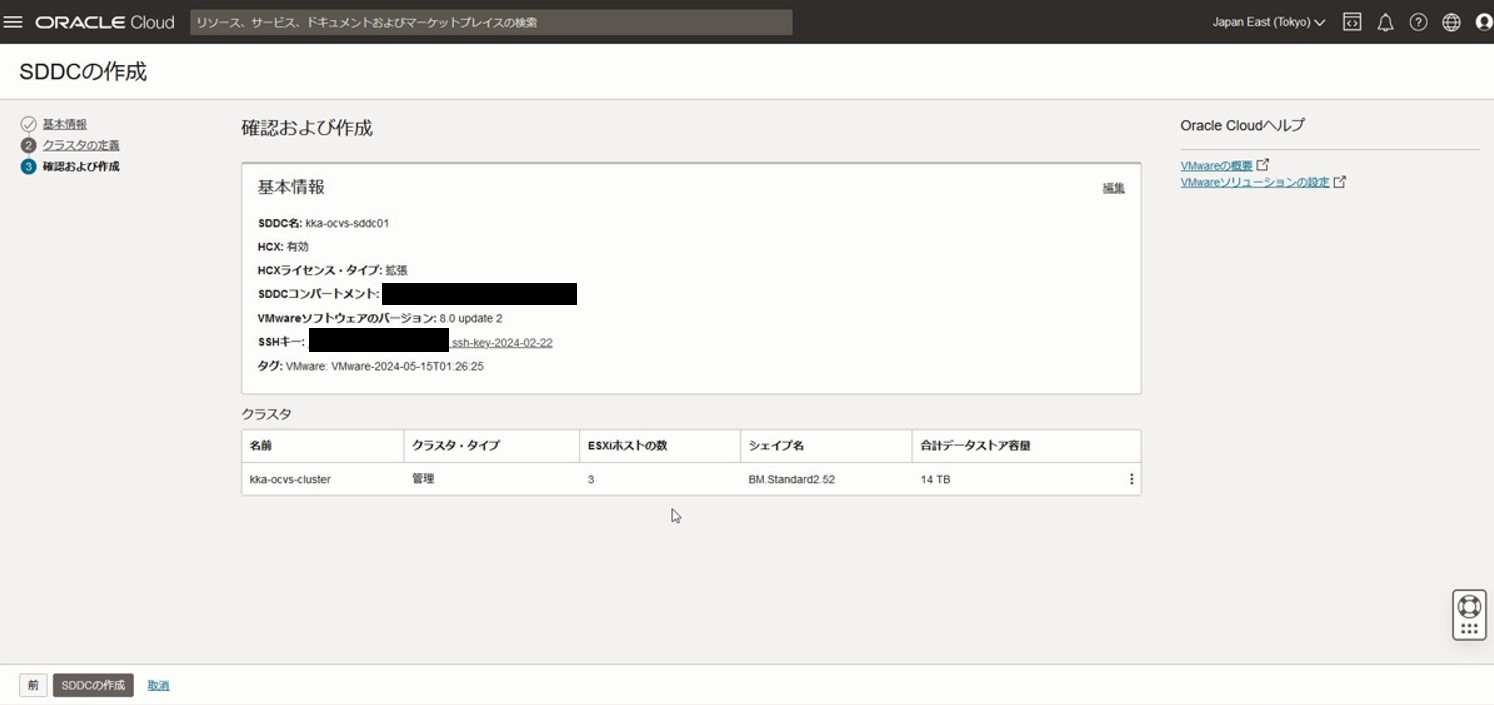Click the SDDCの作成 button
1494x705 pixels.
tap(93, 685)
